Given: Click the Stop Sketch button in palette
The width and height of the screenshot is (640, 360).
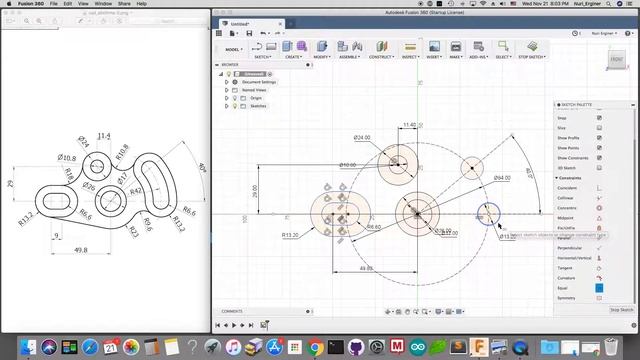Looking at the screenshot, I should 621,310.
